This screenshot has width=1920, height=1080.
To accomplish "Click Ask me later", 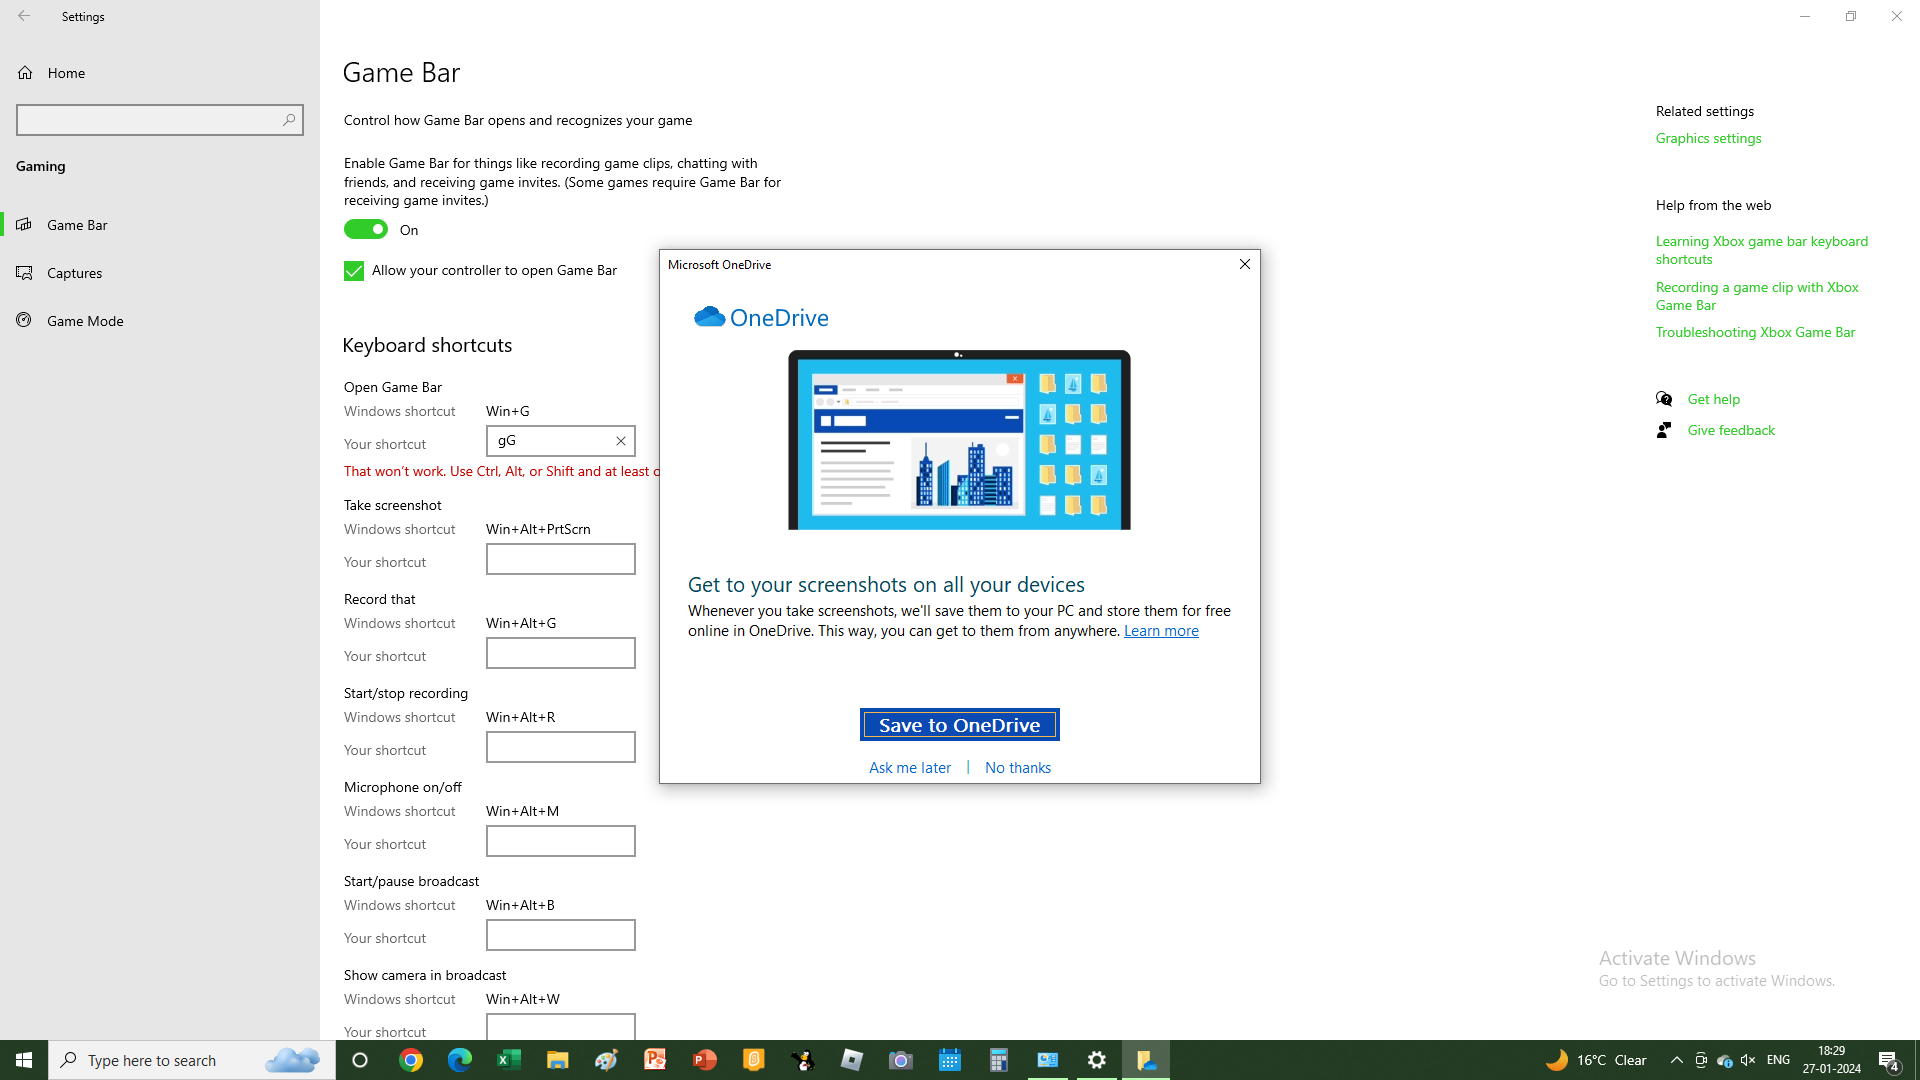I will 909,767.
